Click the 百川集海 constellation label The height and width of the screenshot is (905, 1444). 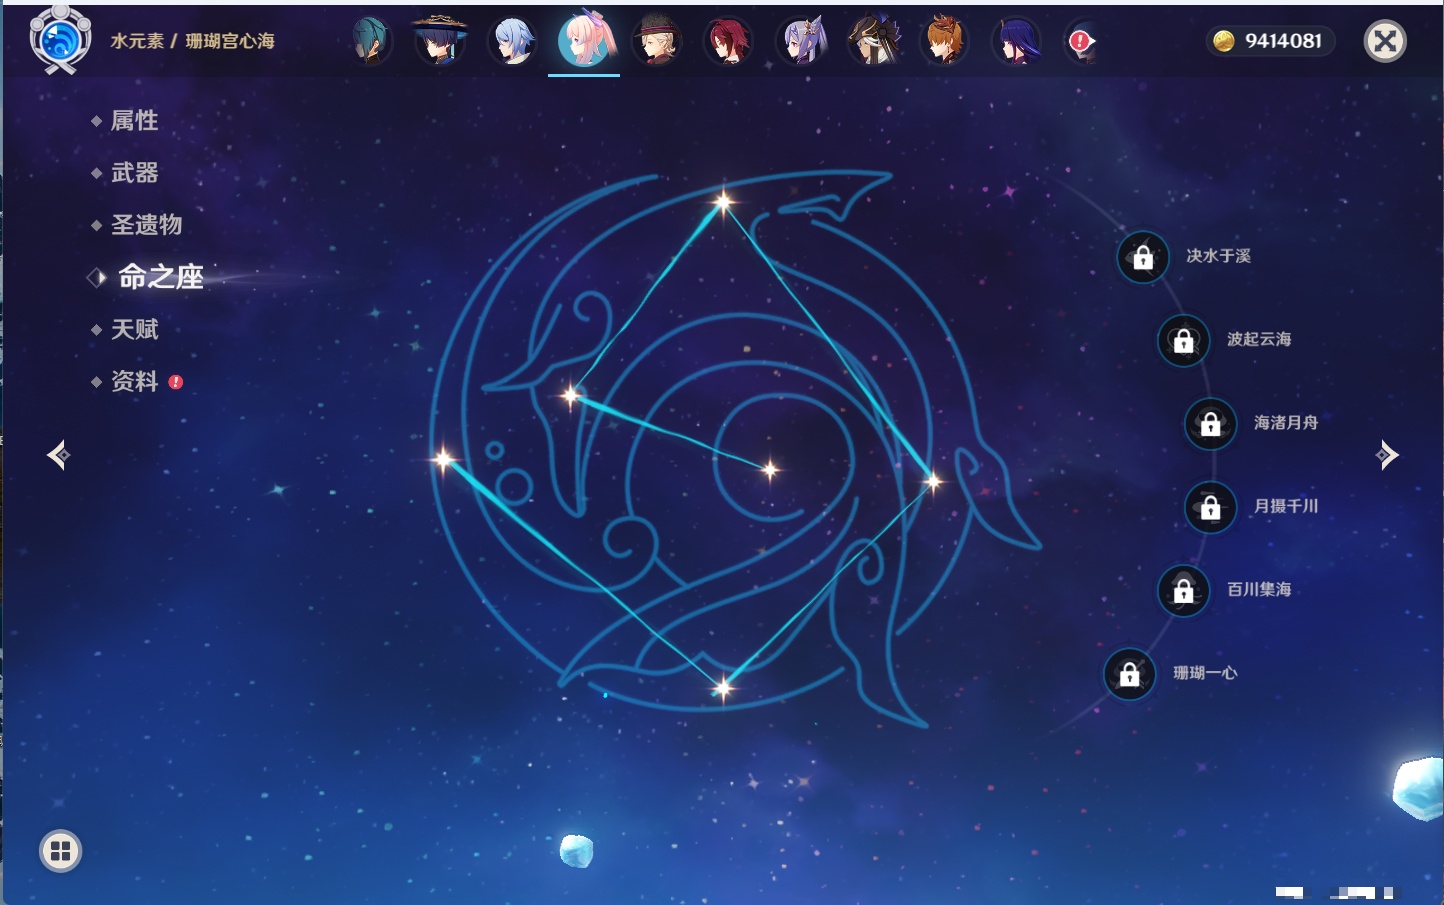click(x=1259, y=589)
